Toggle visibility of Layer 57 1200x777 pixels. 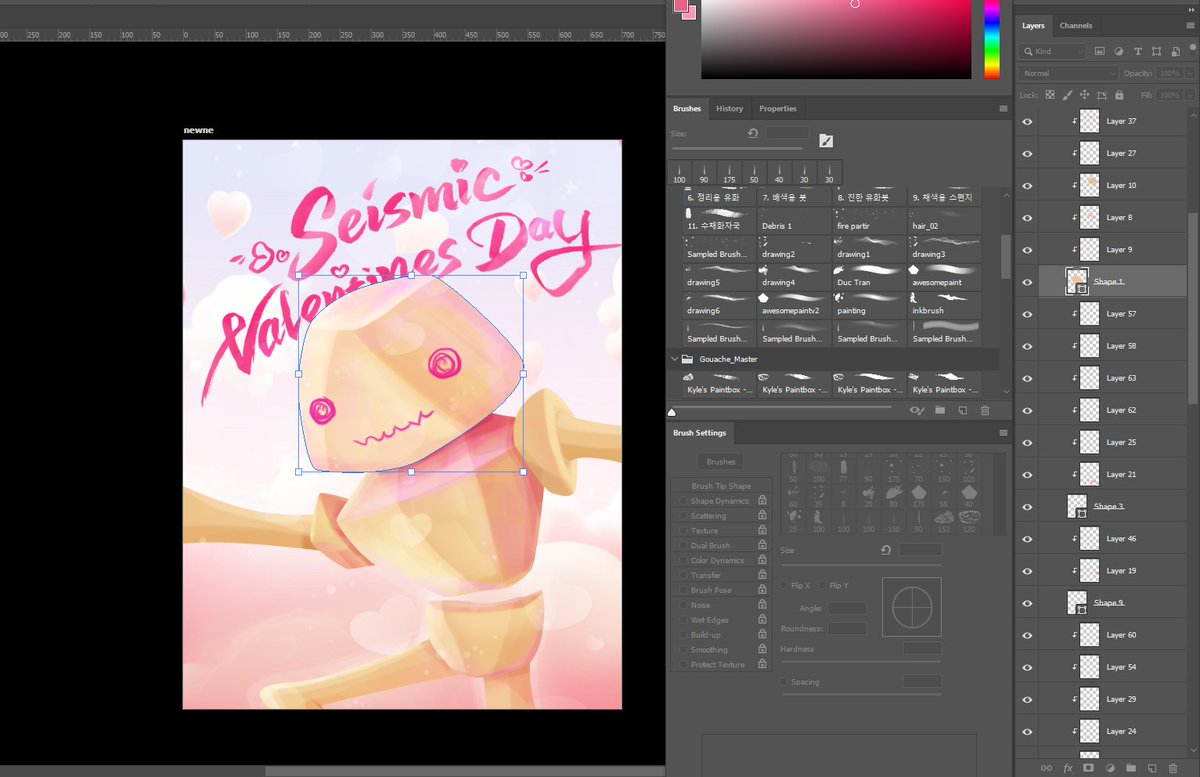point(1027,314)
